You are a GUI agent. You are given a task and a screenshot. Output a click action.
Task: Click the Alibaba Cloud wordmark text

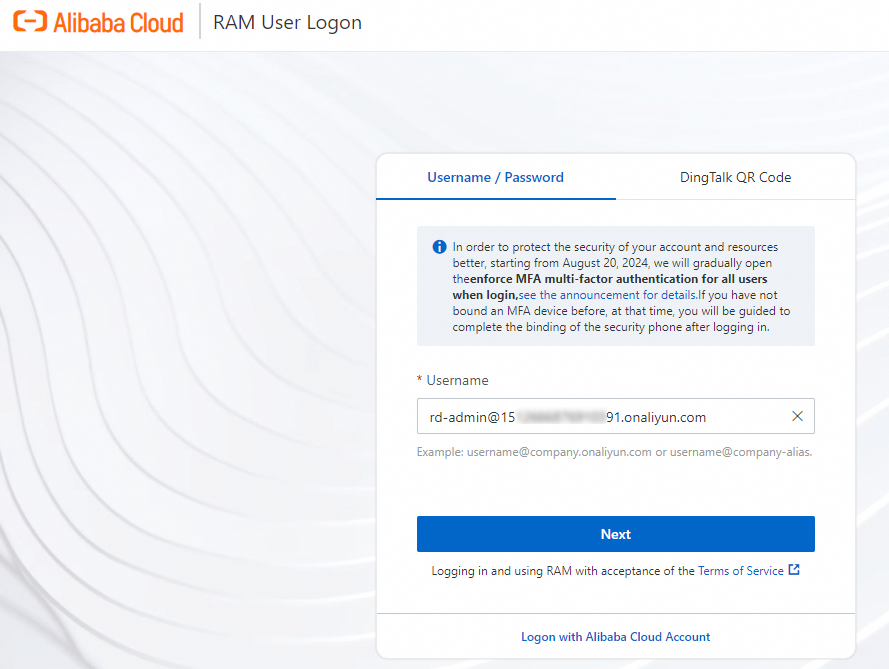coord(118,22)
